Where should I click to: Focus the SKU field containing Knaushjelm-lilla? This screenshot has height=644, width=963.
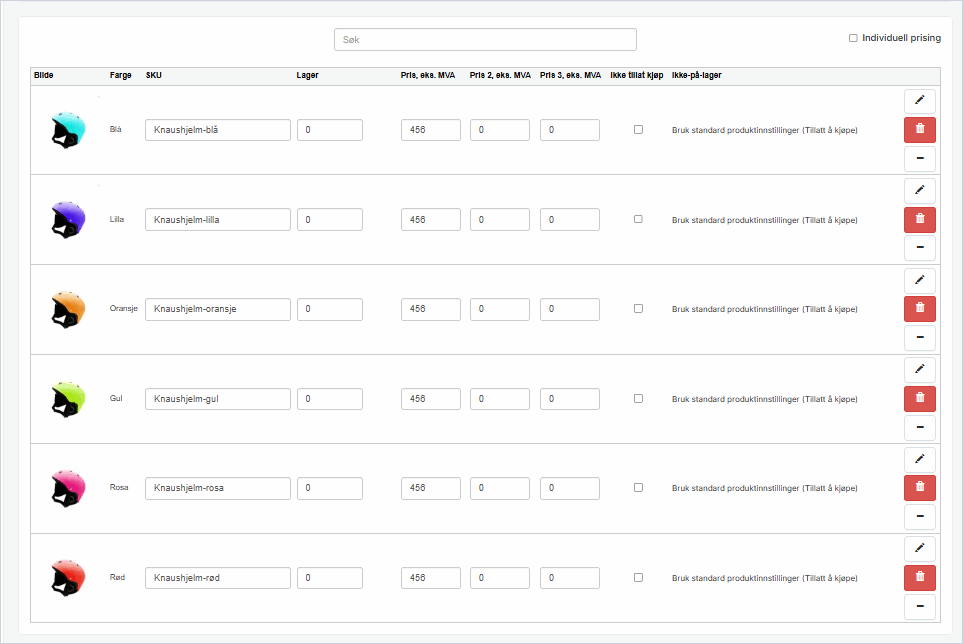(218, 220)
